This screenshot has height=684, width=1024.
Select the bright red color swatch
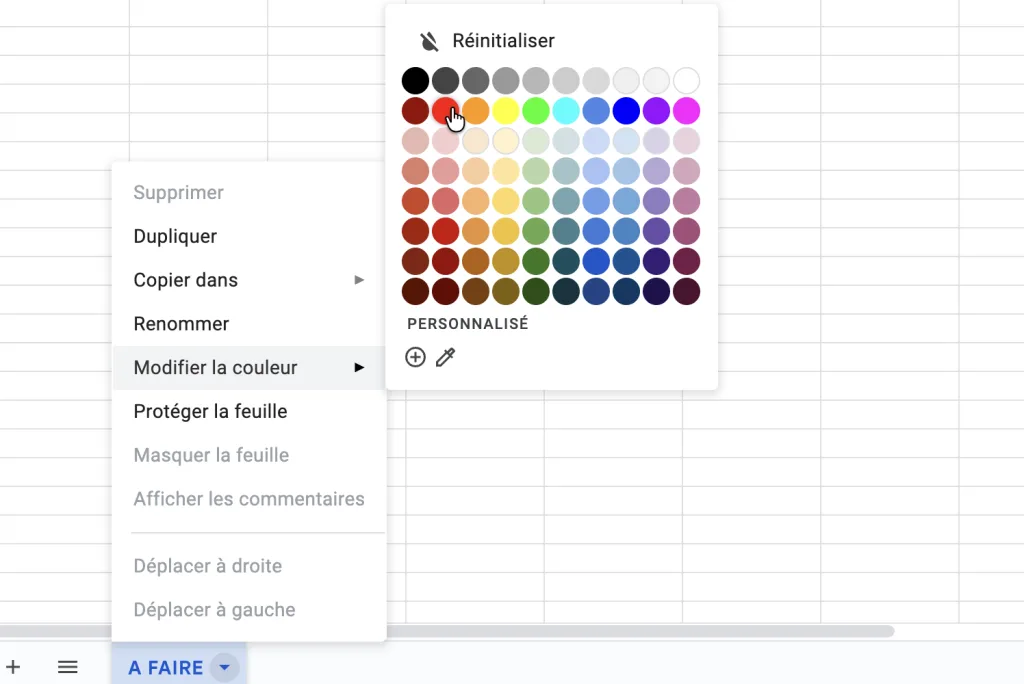(445, 110)
